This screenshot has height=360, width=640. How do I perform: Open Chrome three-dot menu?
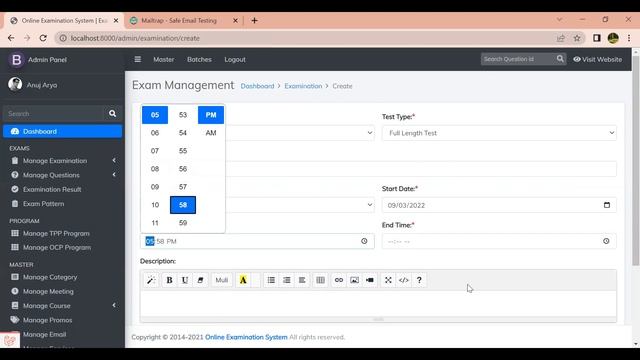tap(629, 38)
